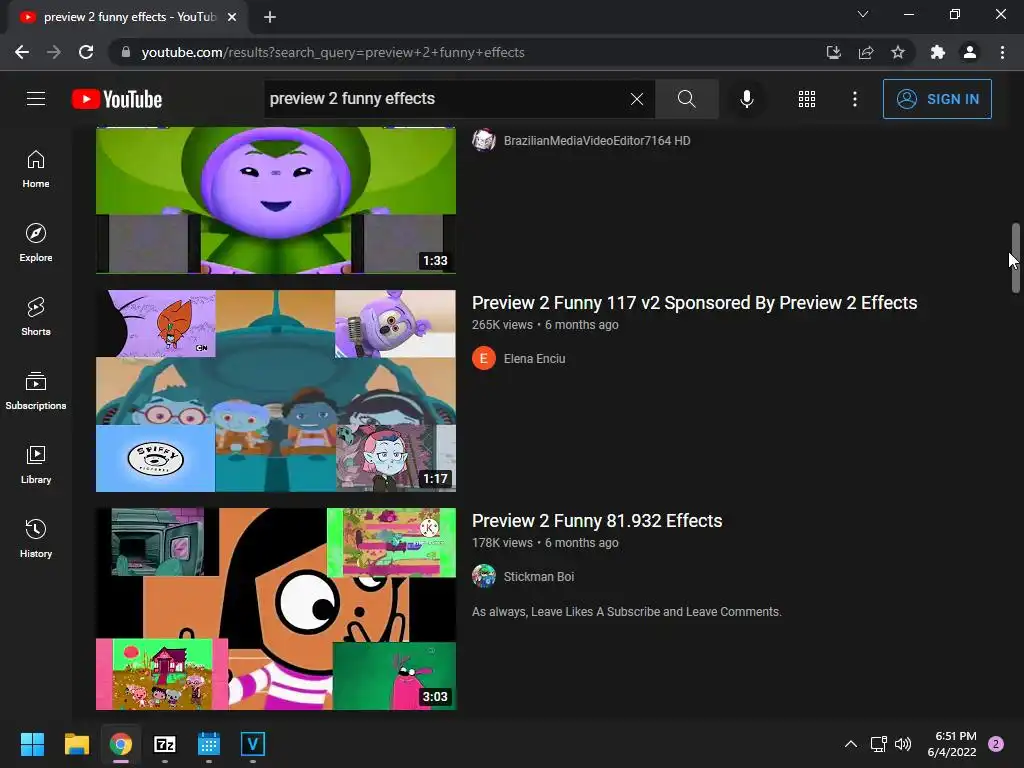
Task: Open Chrome extensions puzzle icon
Action: point(938,52)
